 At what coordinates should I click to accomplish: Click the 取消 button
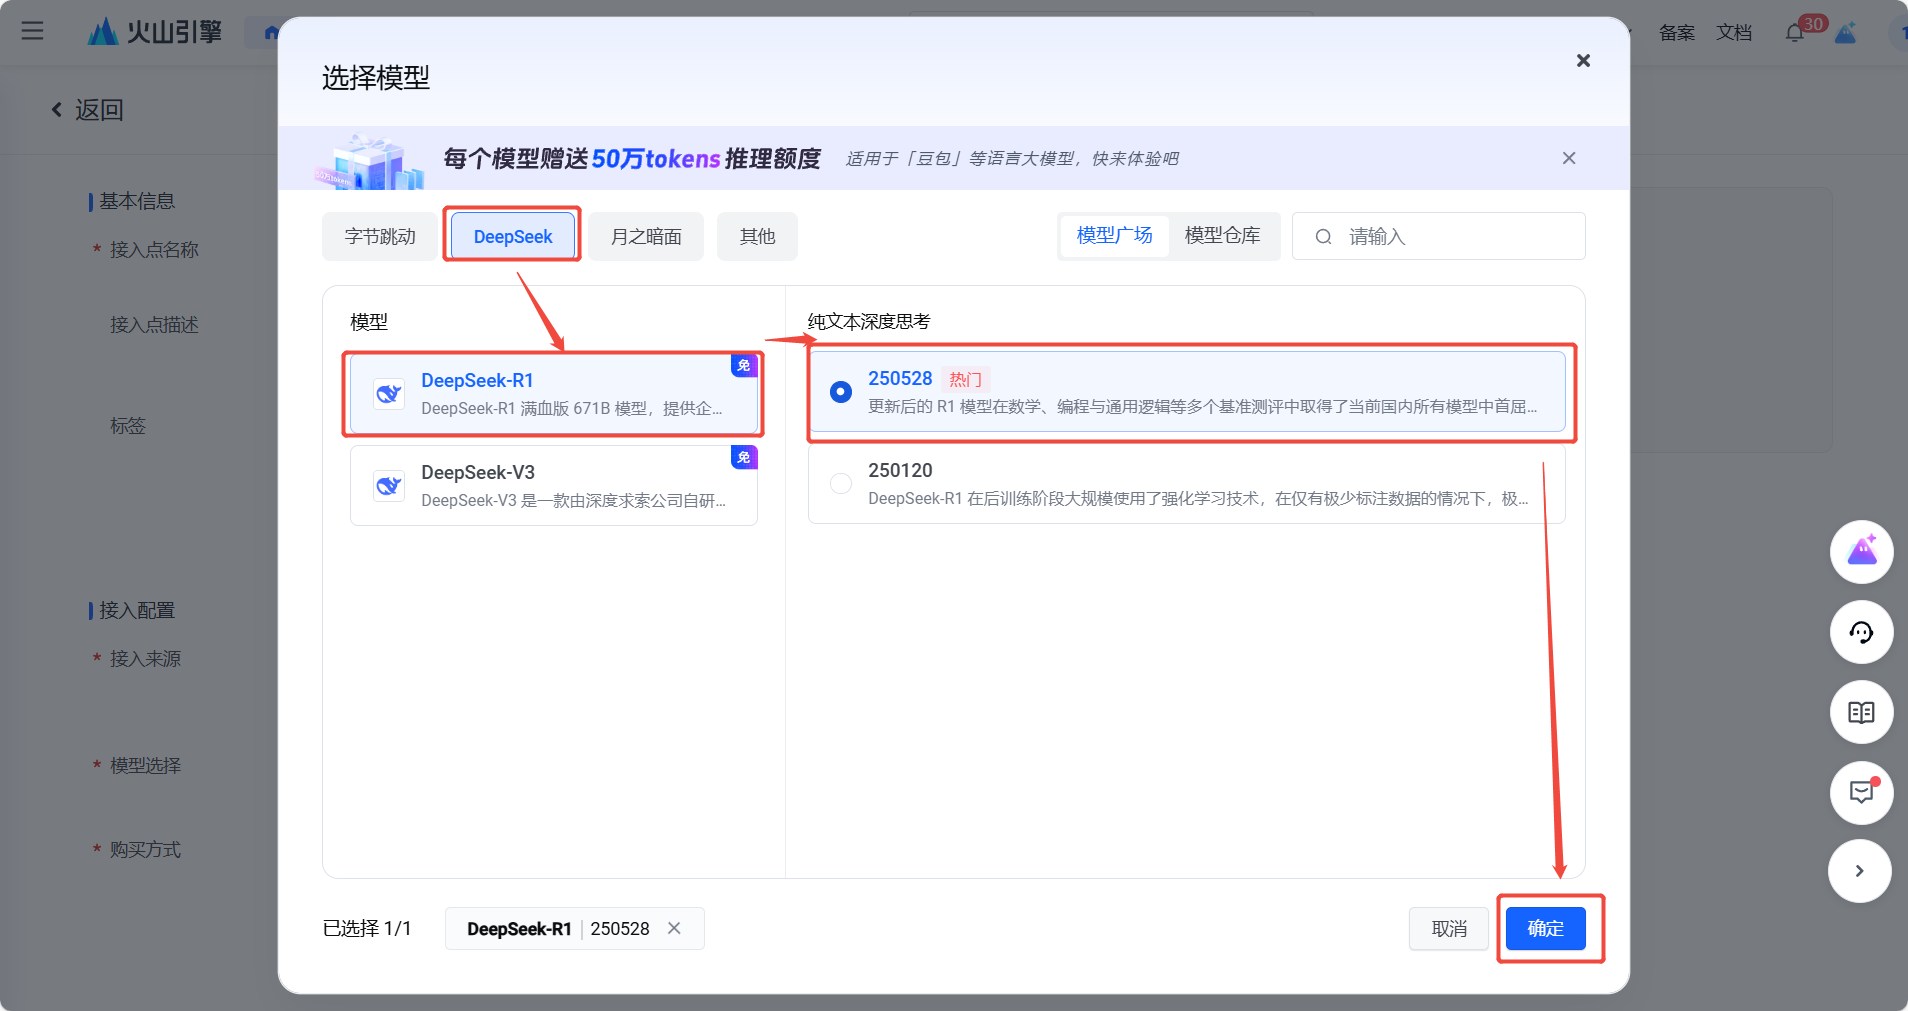(x=1449, y=929)
